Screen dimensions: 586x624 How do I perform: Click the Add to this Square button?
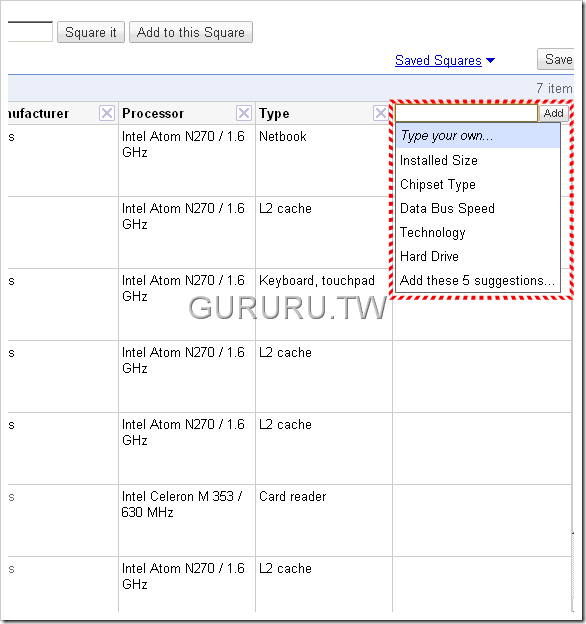click(x=191, y=32)
